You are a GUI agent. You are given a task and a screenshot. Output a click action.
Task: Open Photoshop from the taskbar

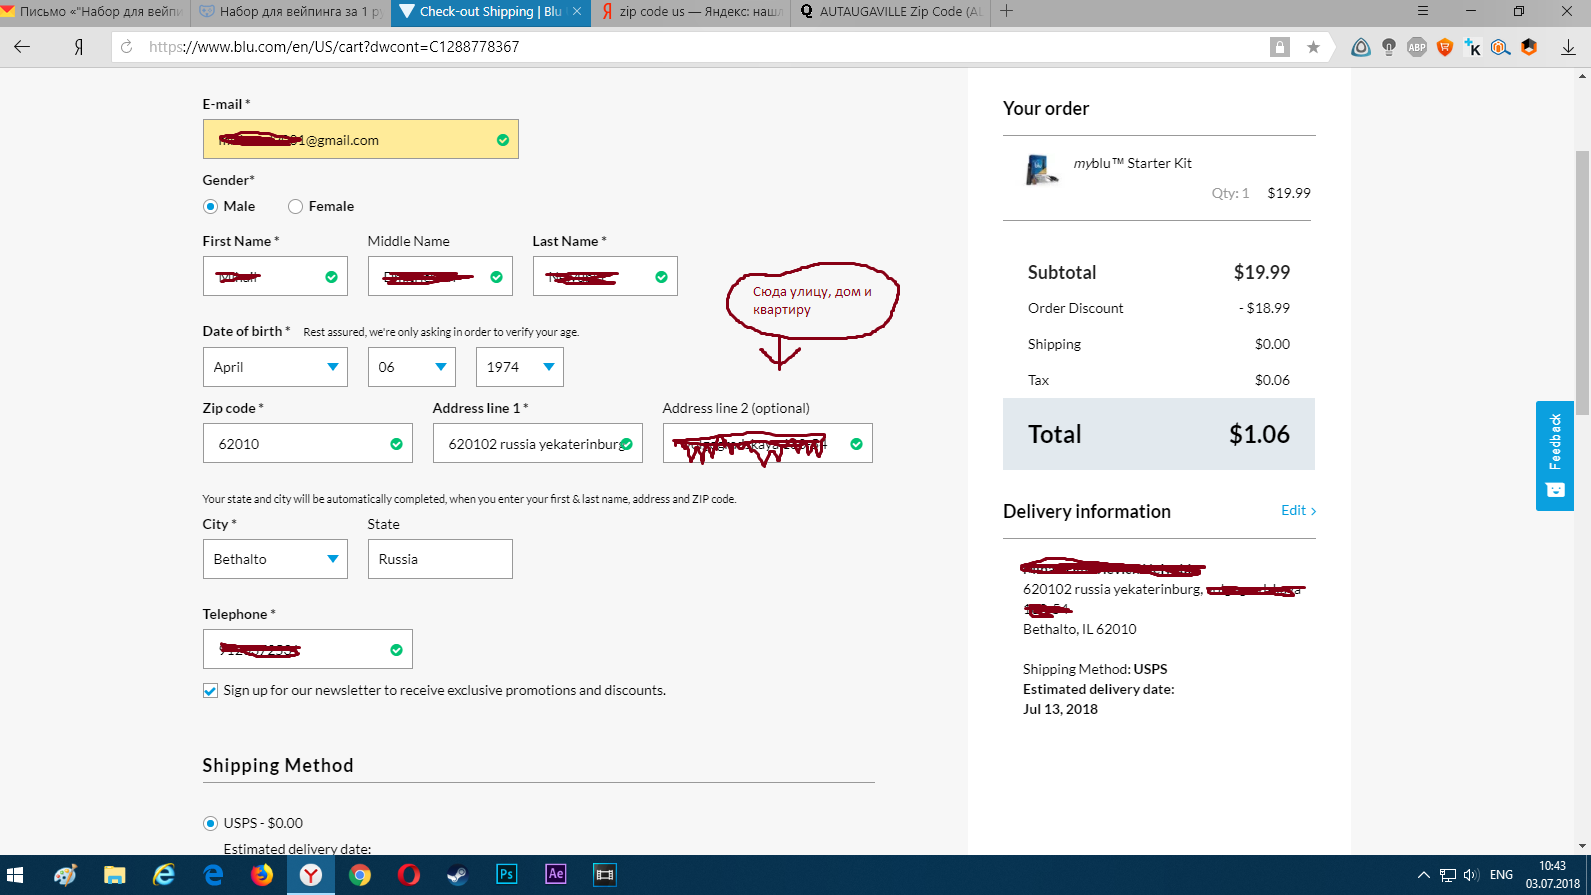click(506, 875)
